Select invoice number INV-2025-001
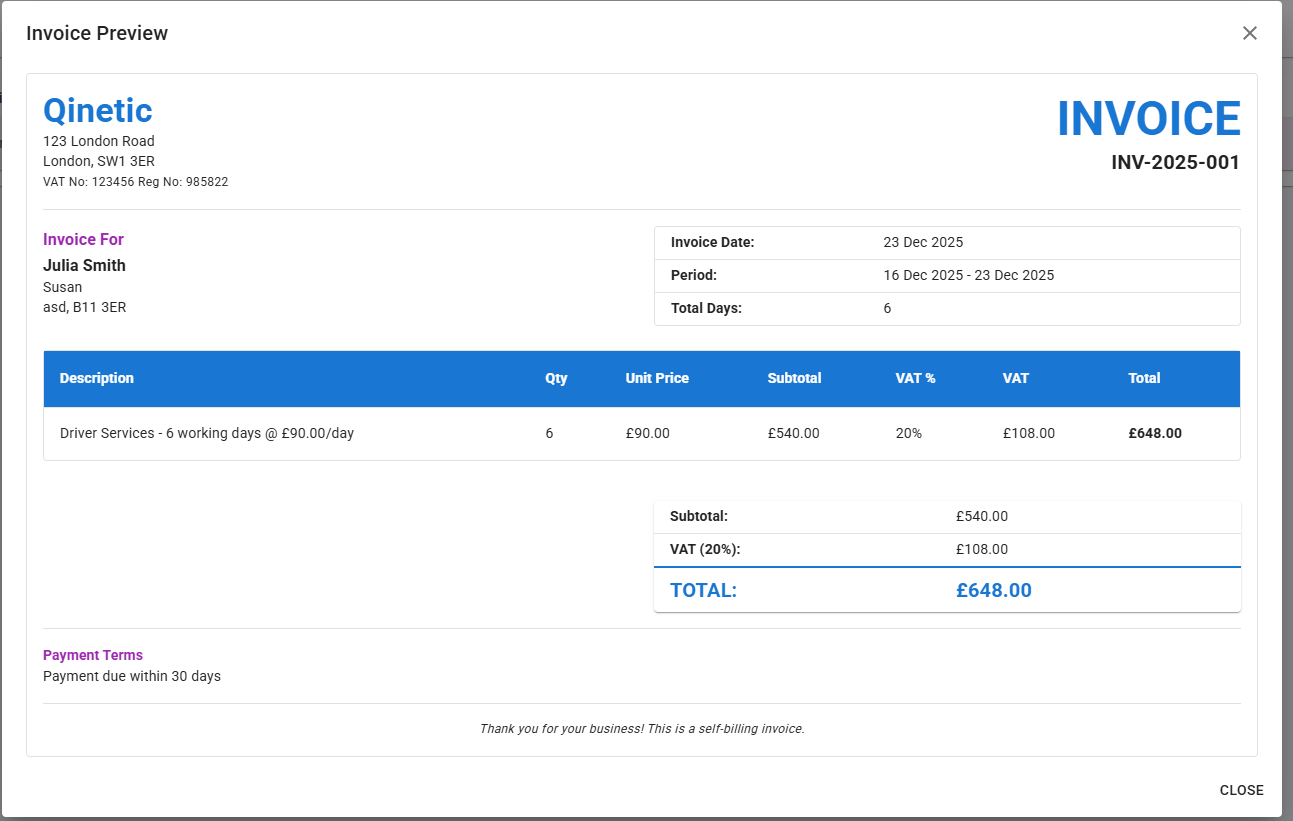This screenshot has height=821, width=1293. click(1175, 162)
